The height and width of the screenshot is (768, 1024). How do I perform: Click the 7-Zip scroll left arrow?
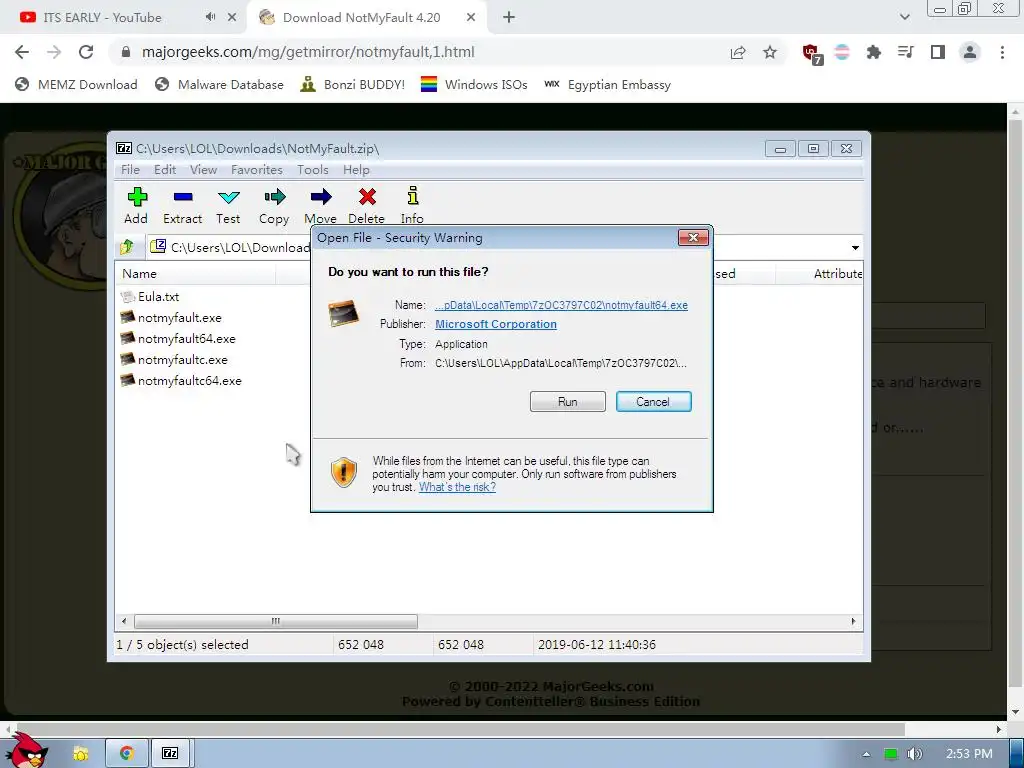click(124, 621)
